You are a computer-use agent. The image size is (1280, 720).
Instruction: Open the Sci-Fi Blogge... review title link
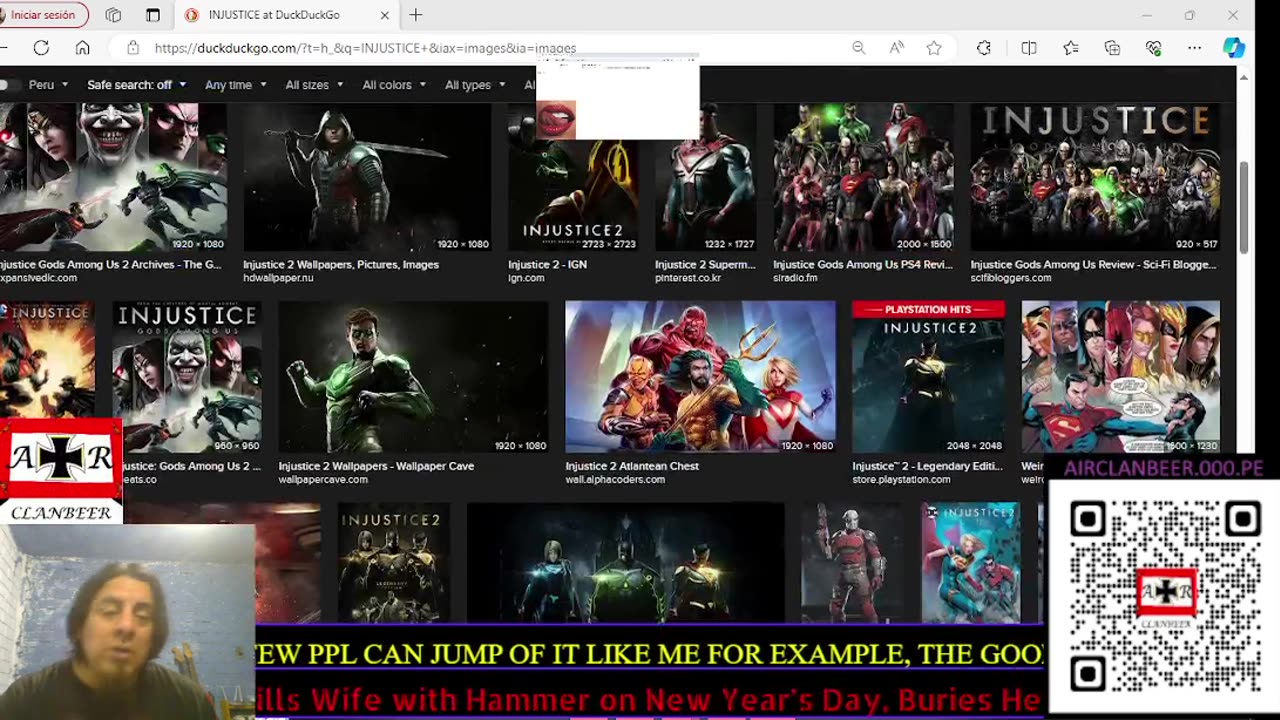pos(1093,265)
